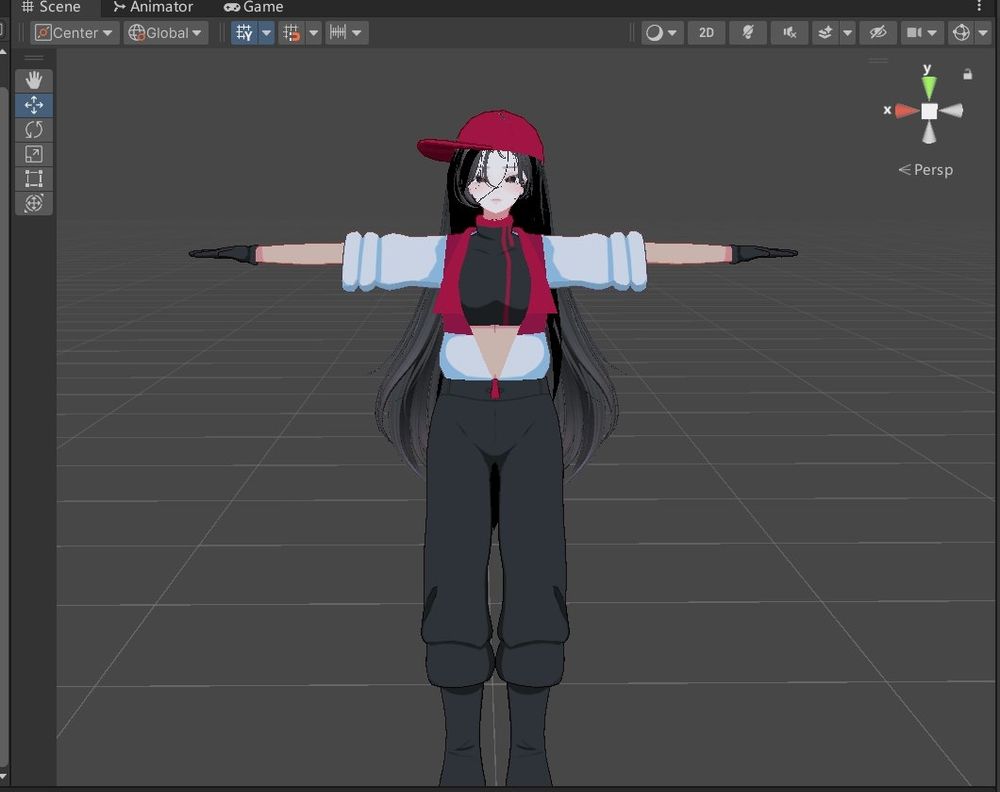Open the three-dot Scene window menu
This screenshot has height=792, width=1000.
[980, 6]
